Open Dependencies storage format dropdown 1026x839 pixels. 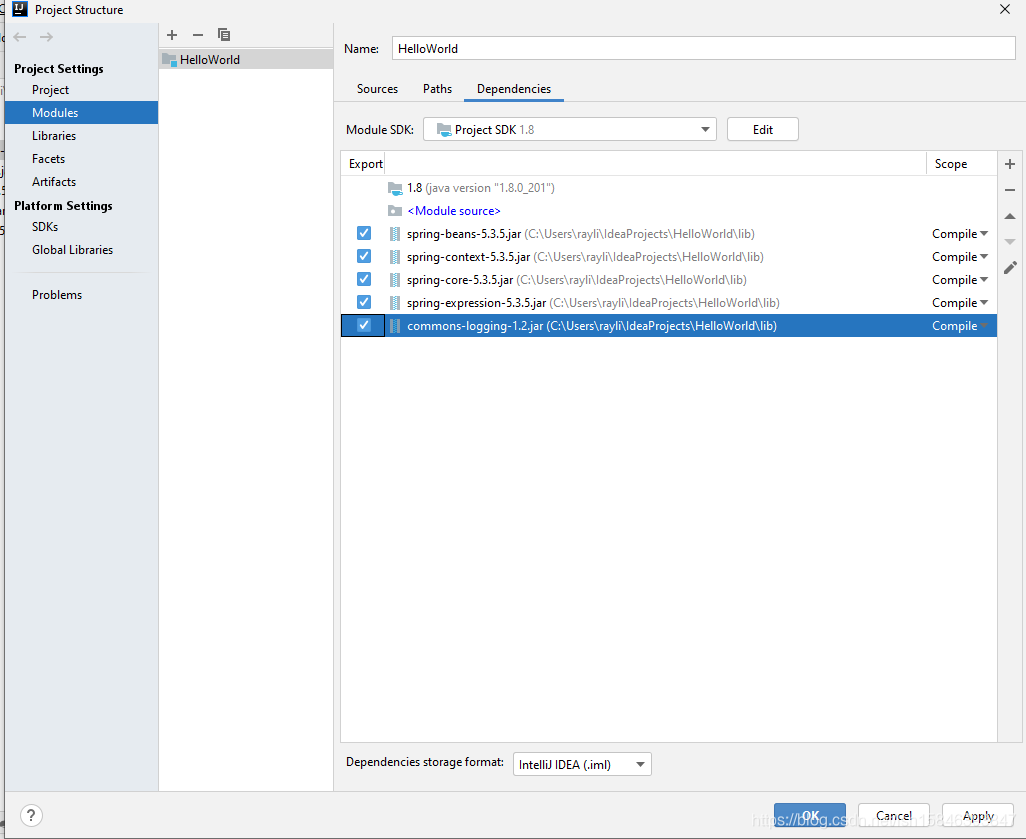point(582,764)
